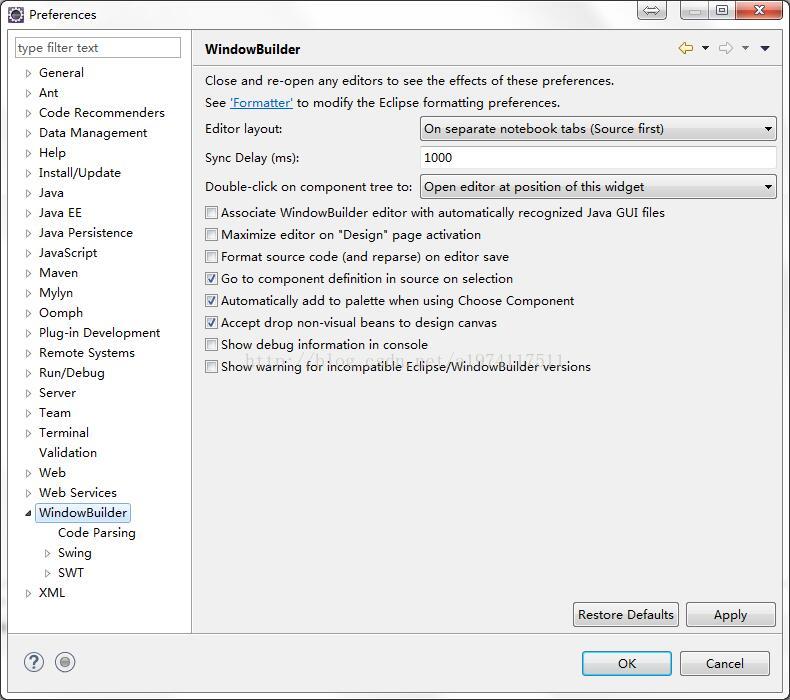
Task: Select Code Recommenders category
Action: (x=102, y=112)
